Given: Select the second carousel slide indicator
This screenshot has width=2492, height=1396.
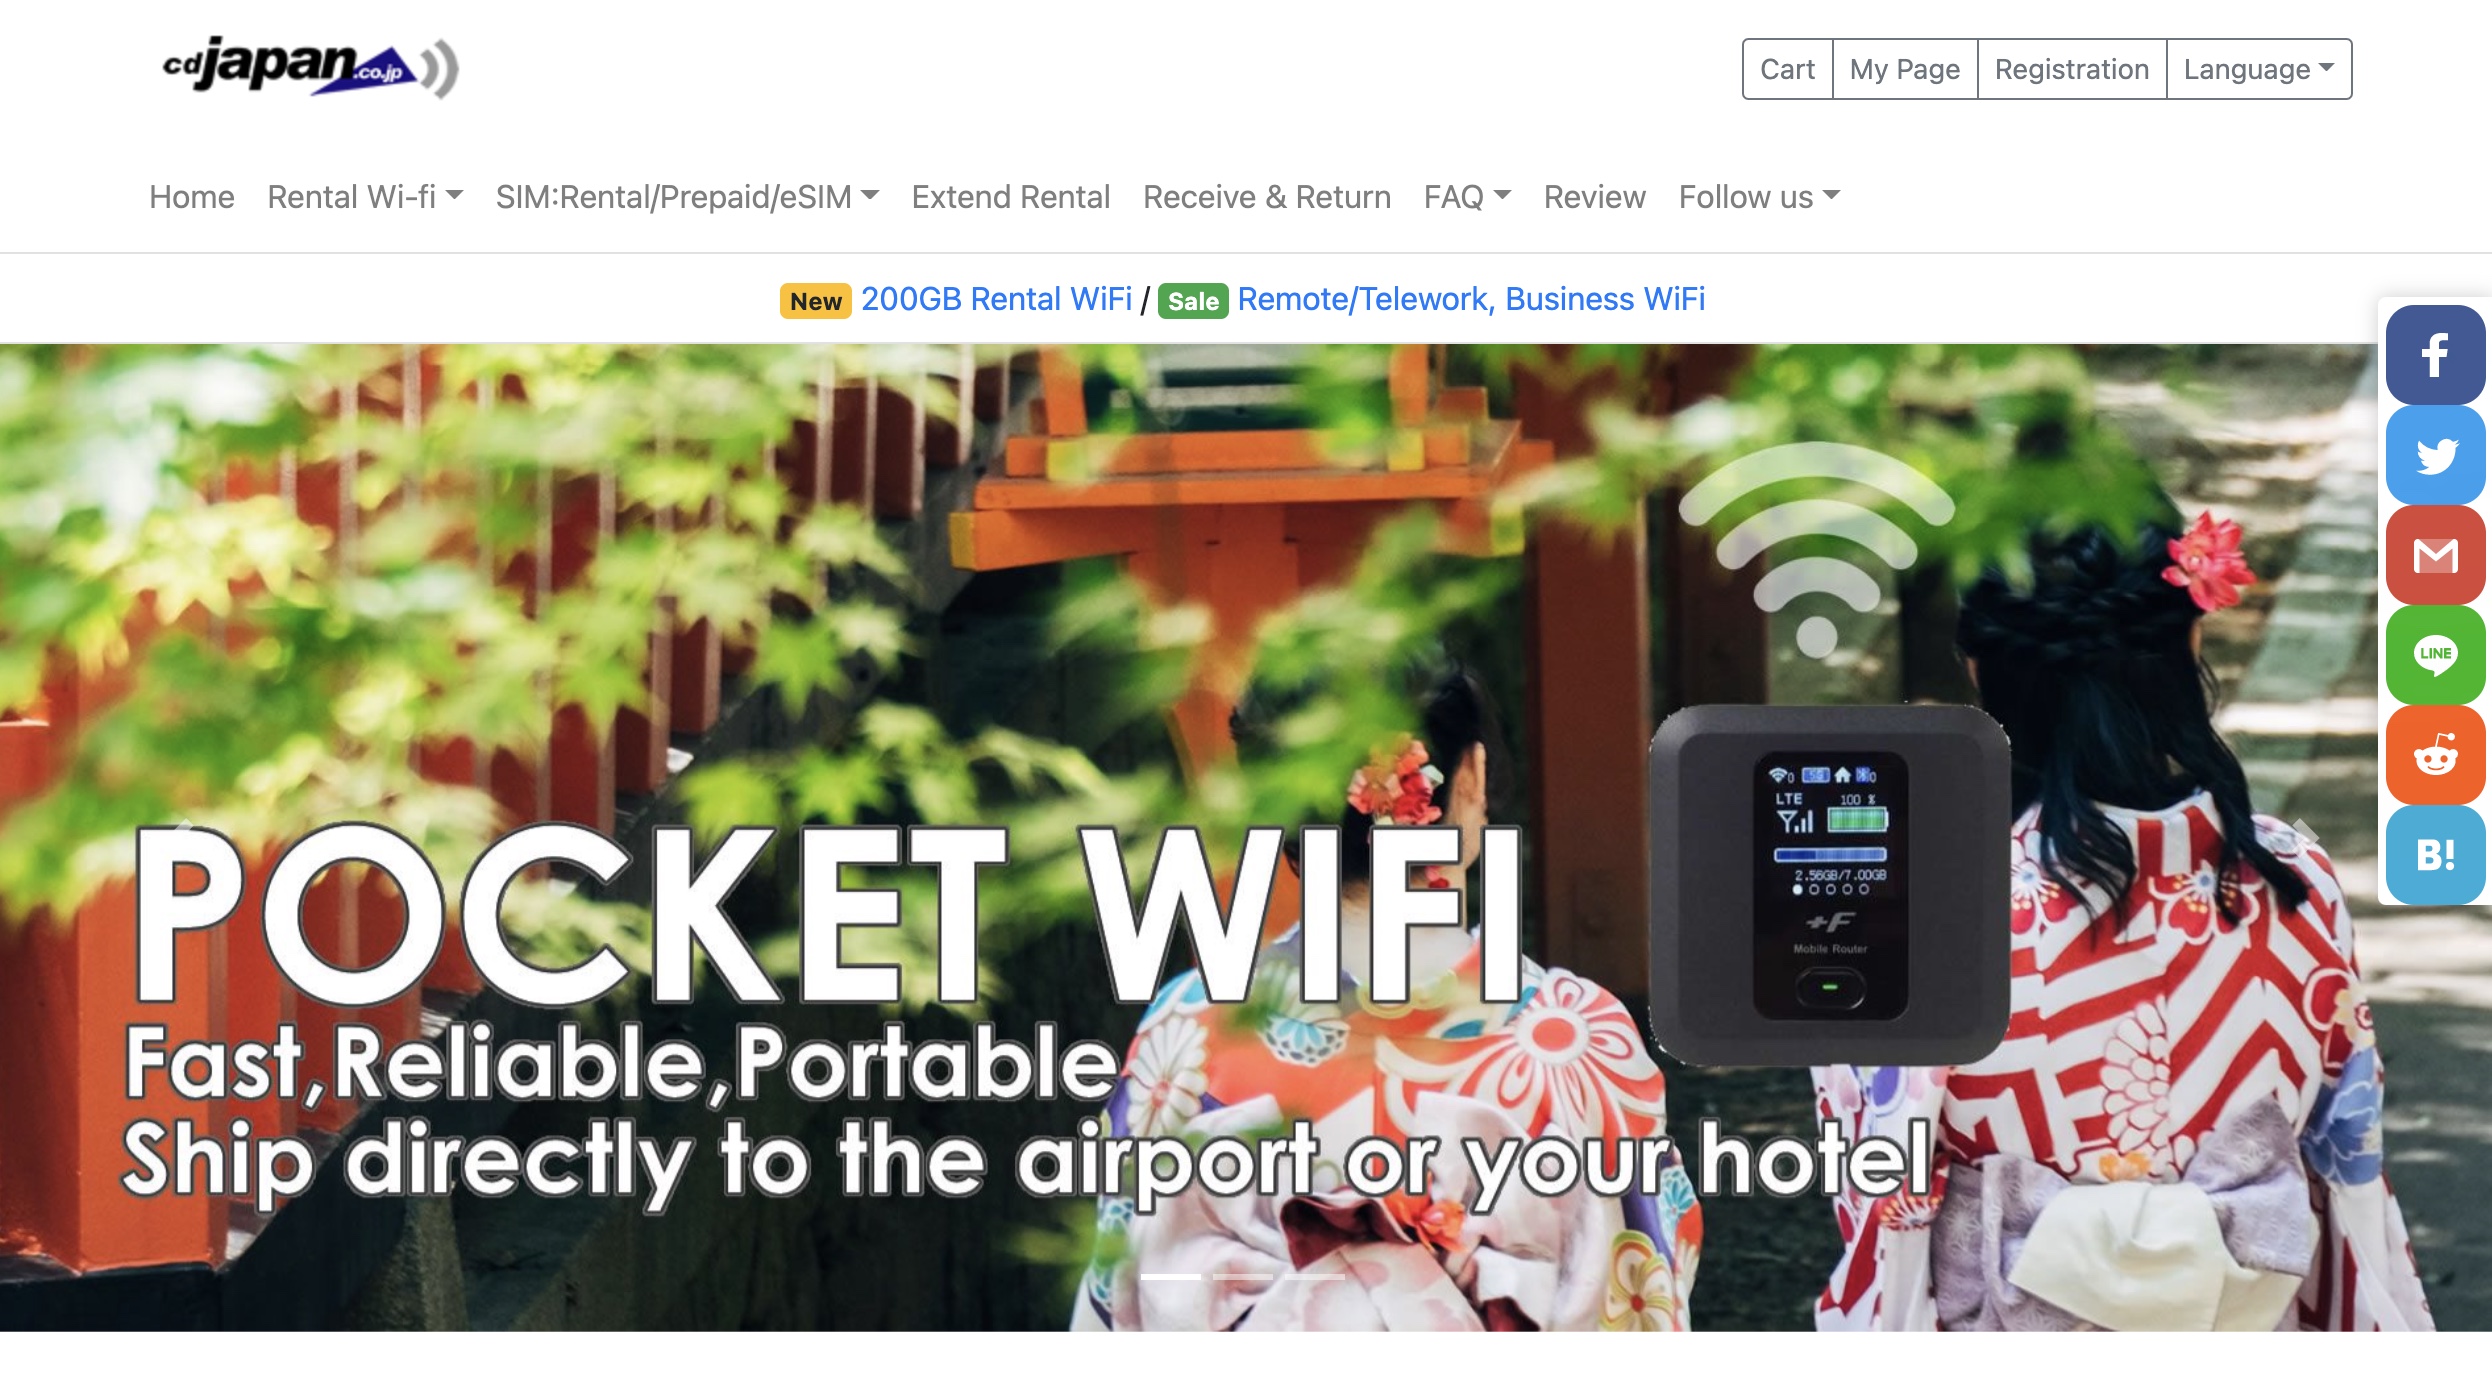Looking at the screenshot, I should (1242, 1277).
